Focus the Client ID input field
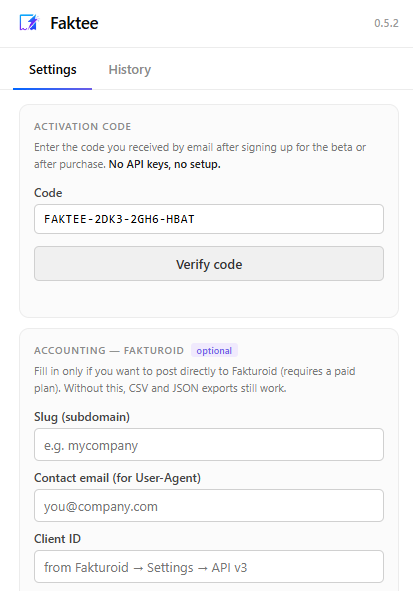The height and width of the screenshot is (591, 413). (209, 567)
